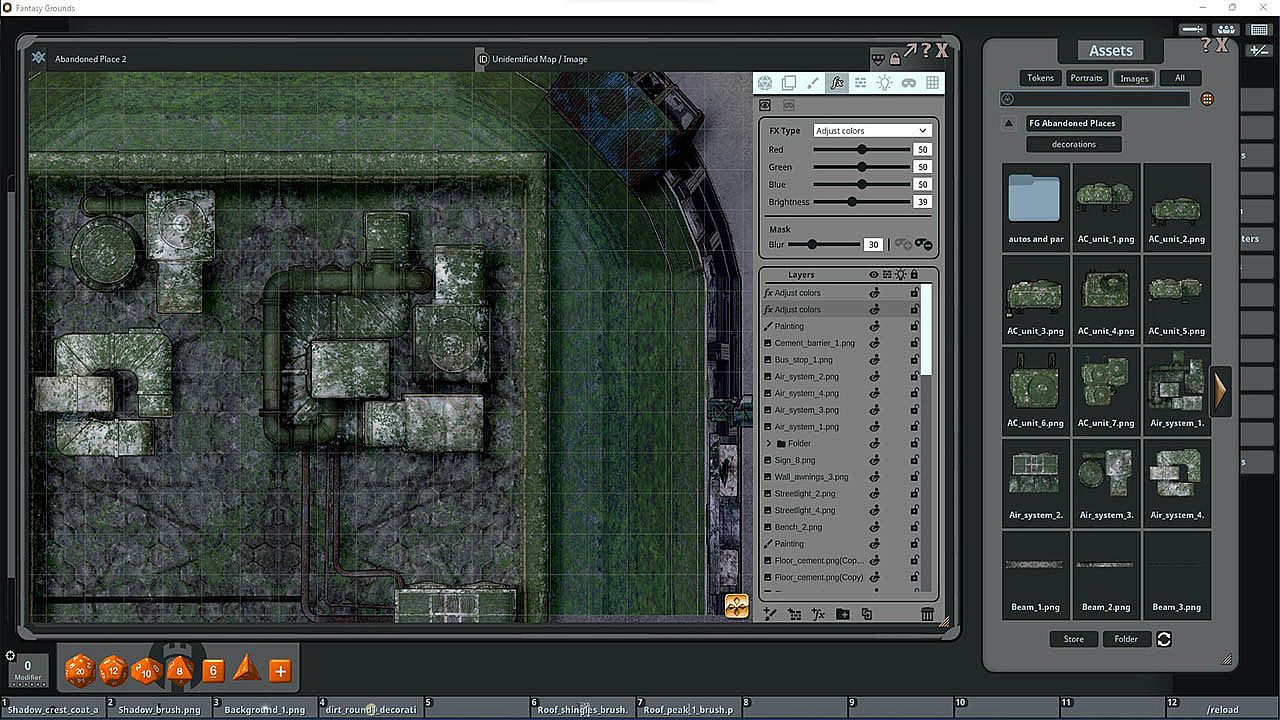Click the next page arrow in Assets
This screenshot has width=1280, height=720.
(x=1220, y=390)
